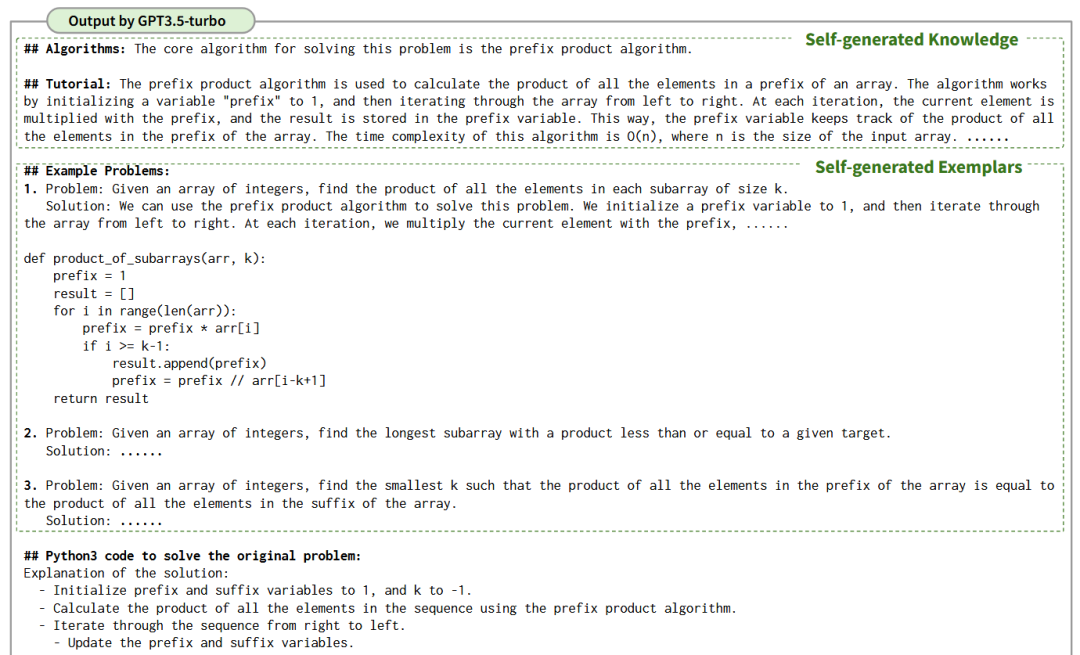Click the "if i >= k-1:" code line
Screen dimensions: 1080x655
(x=126, y=346)
